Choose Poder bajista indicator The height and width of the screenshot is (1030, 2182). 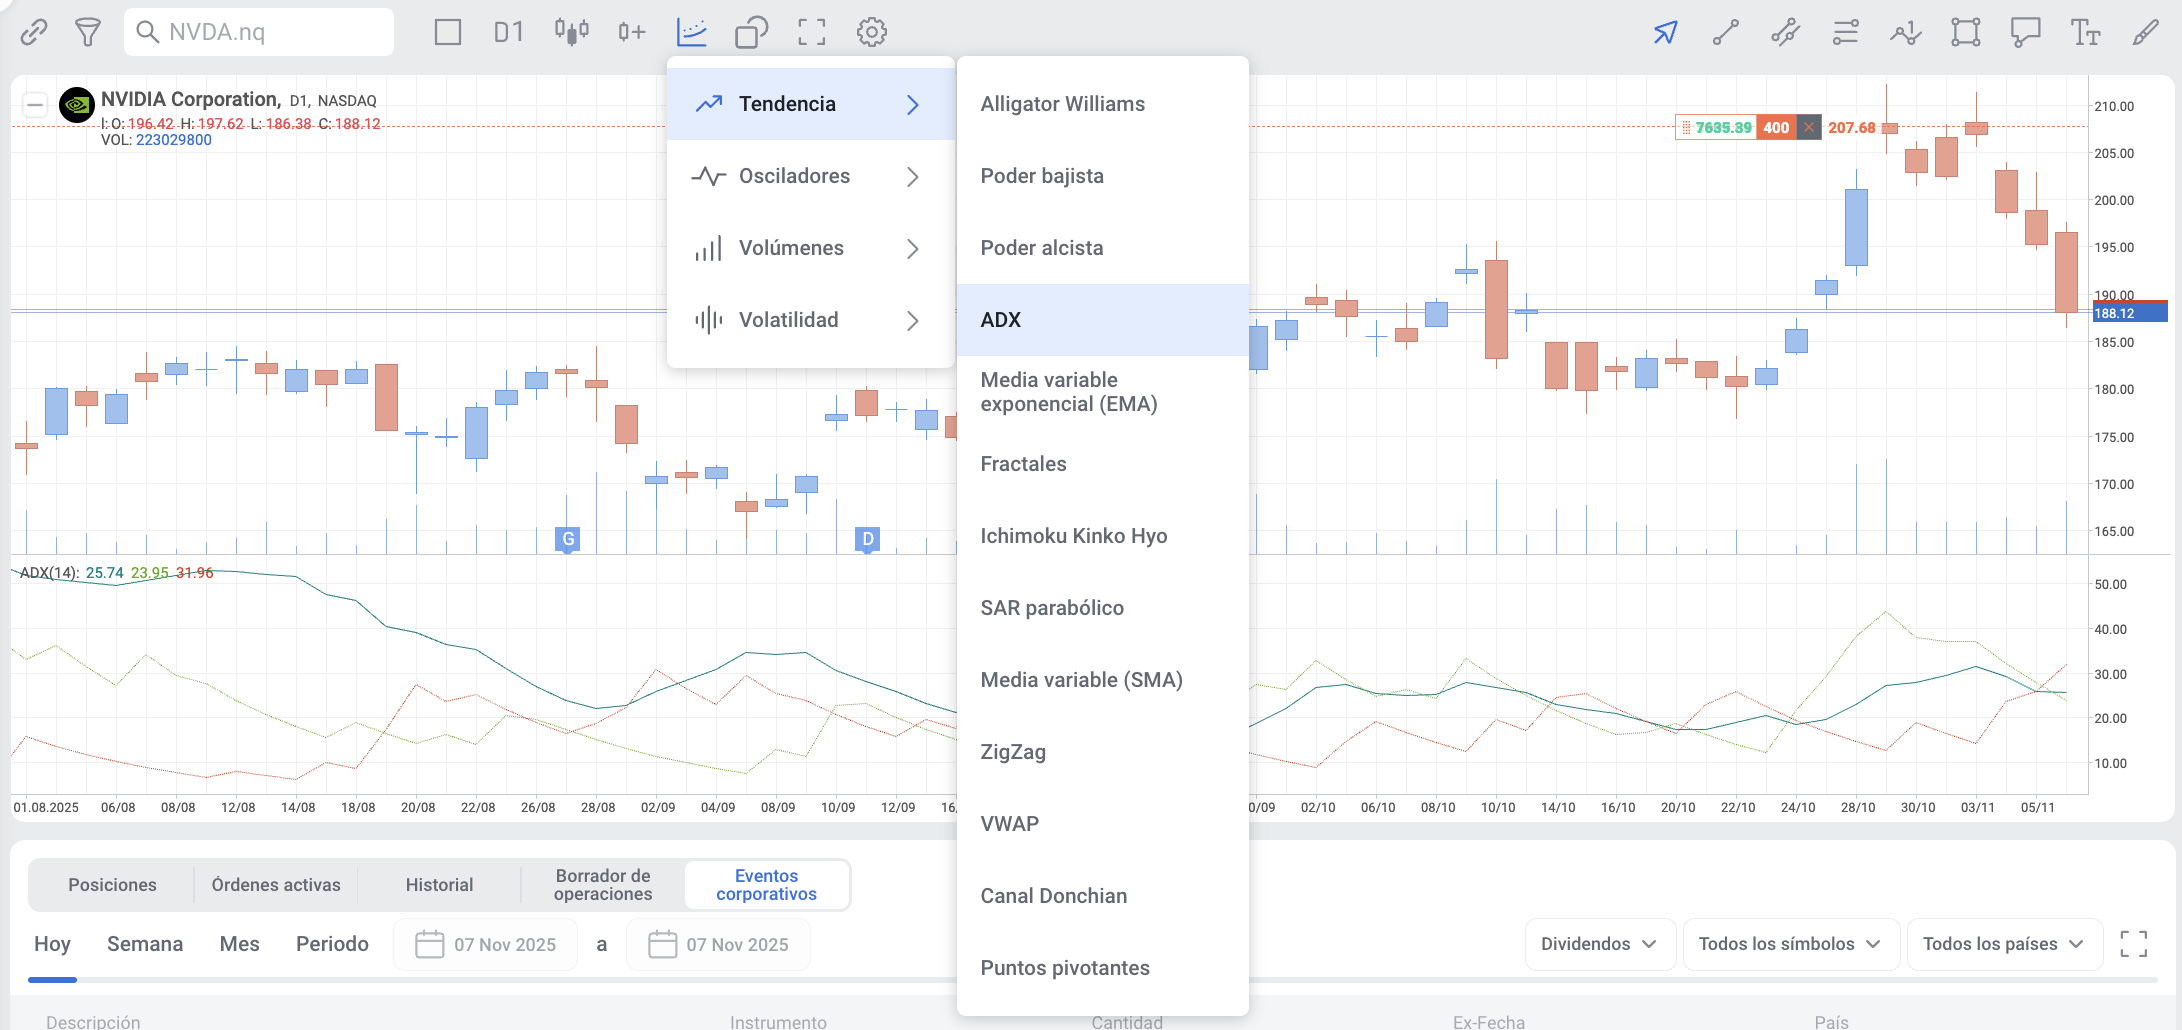(x=1103, y=176)
